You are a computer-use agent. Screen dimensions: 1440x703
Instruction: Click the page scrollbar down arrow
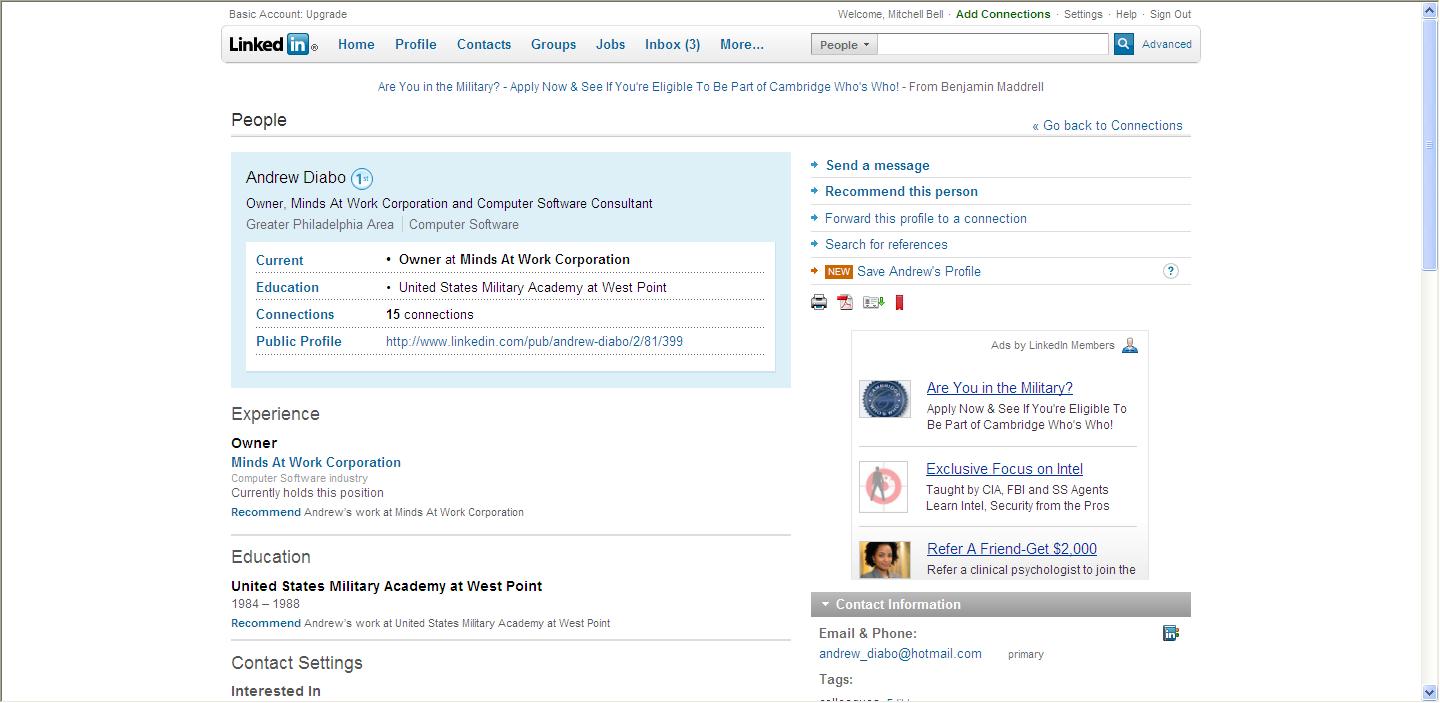pos(1430,691)
